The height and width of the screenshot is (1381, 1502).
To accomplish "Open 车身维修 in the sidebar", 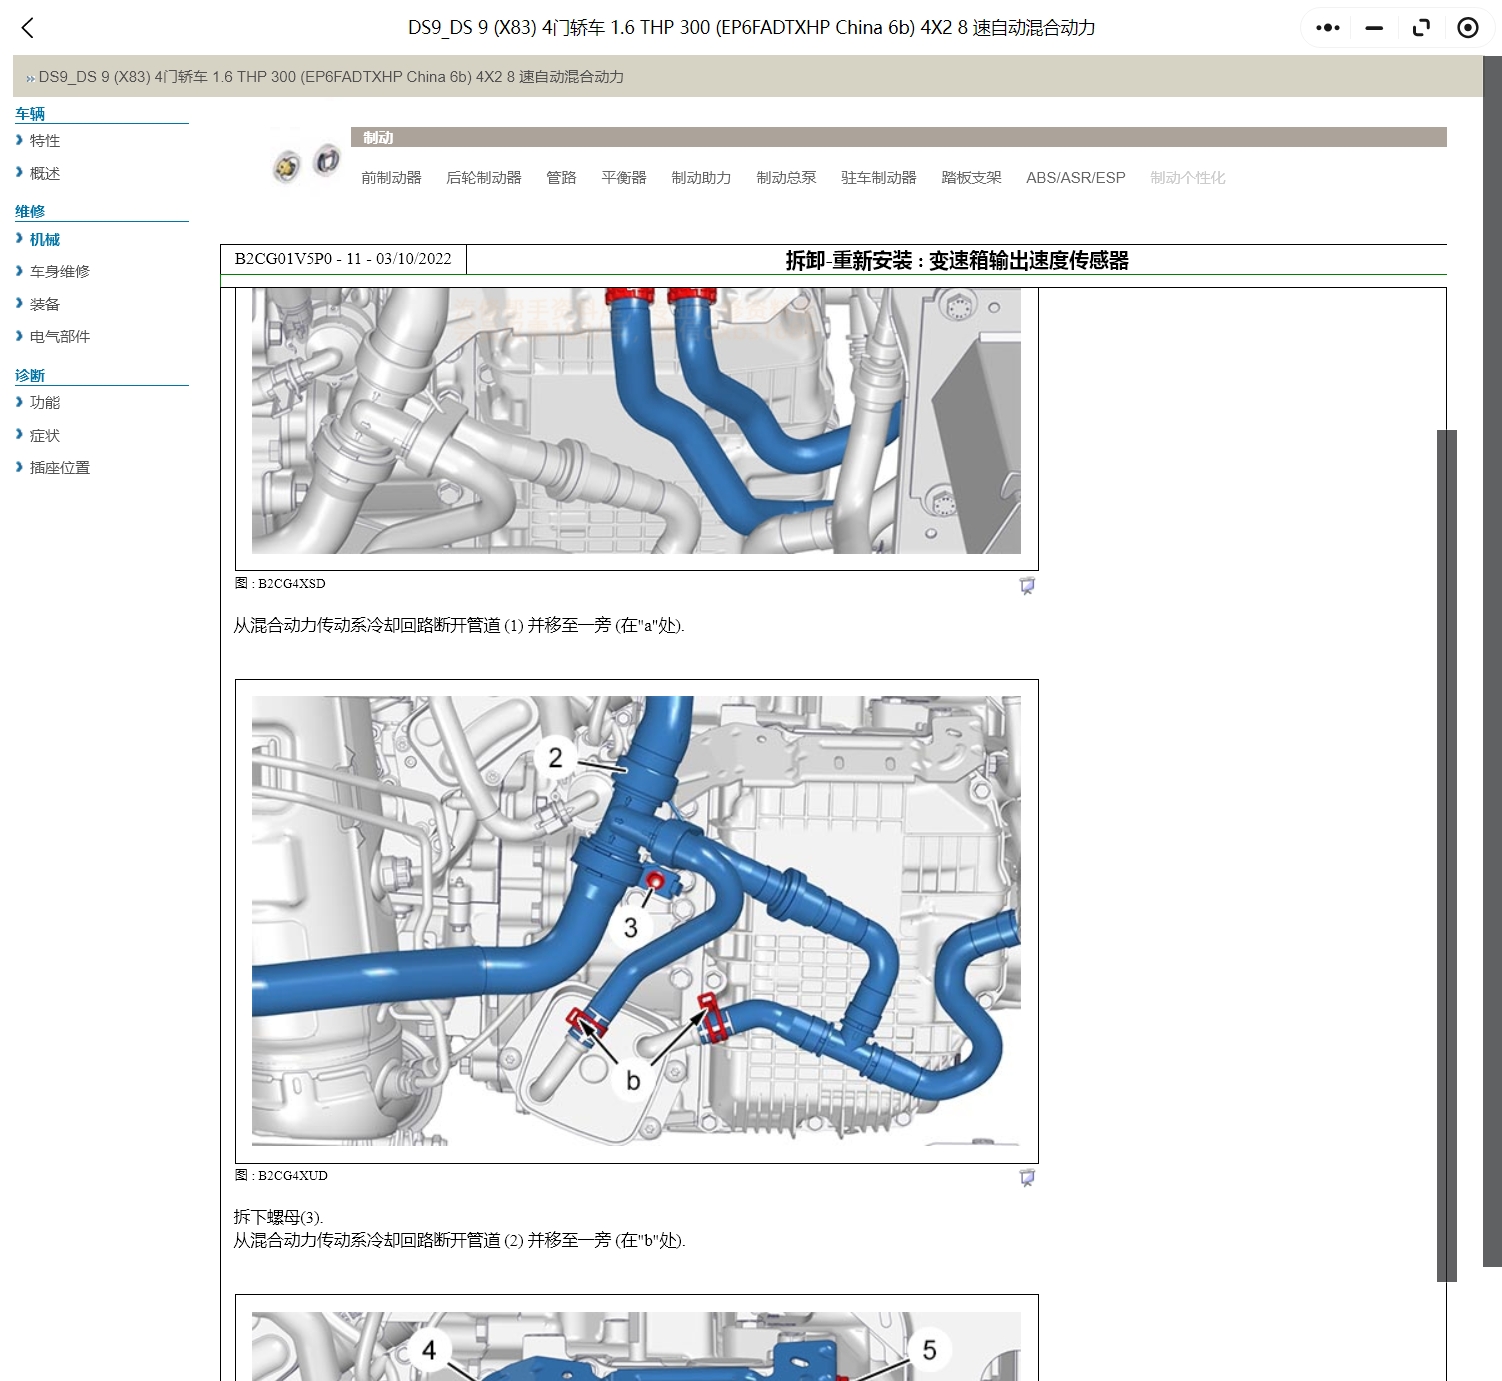I will 59,272.
